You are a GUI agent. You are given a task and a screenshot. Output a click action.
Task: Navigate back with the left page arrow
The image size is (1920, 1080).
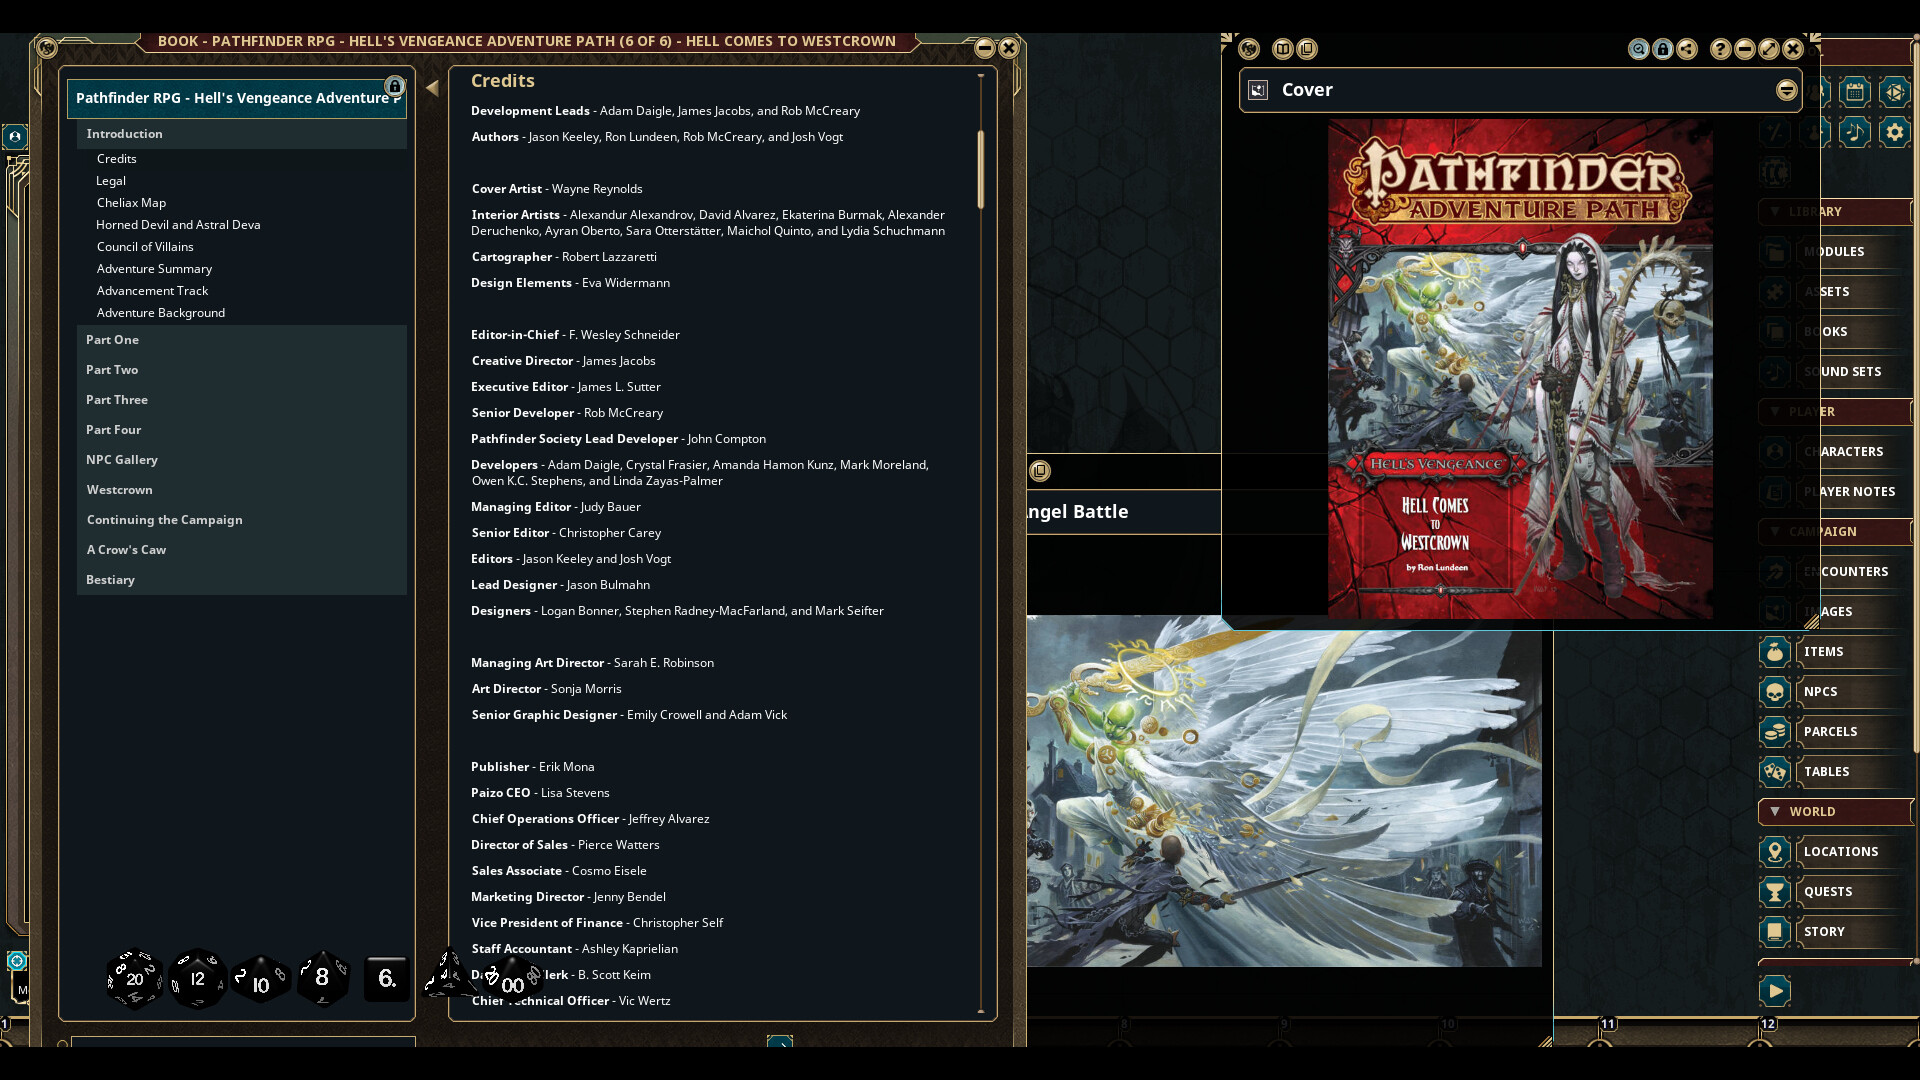(x=433, y=88)
